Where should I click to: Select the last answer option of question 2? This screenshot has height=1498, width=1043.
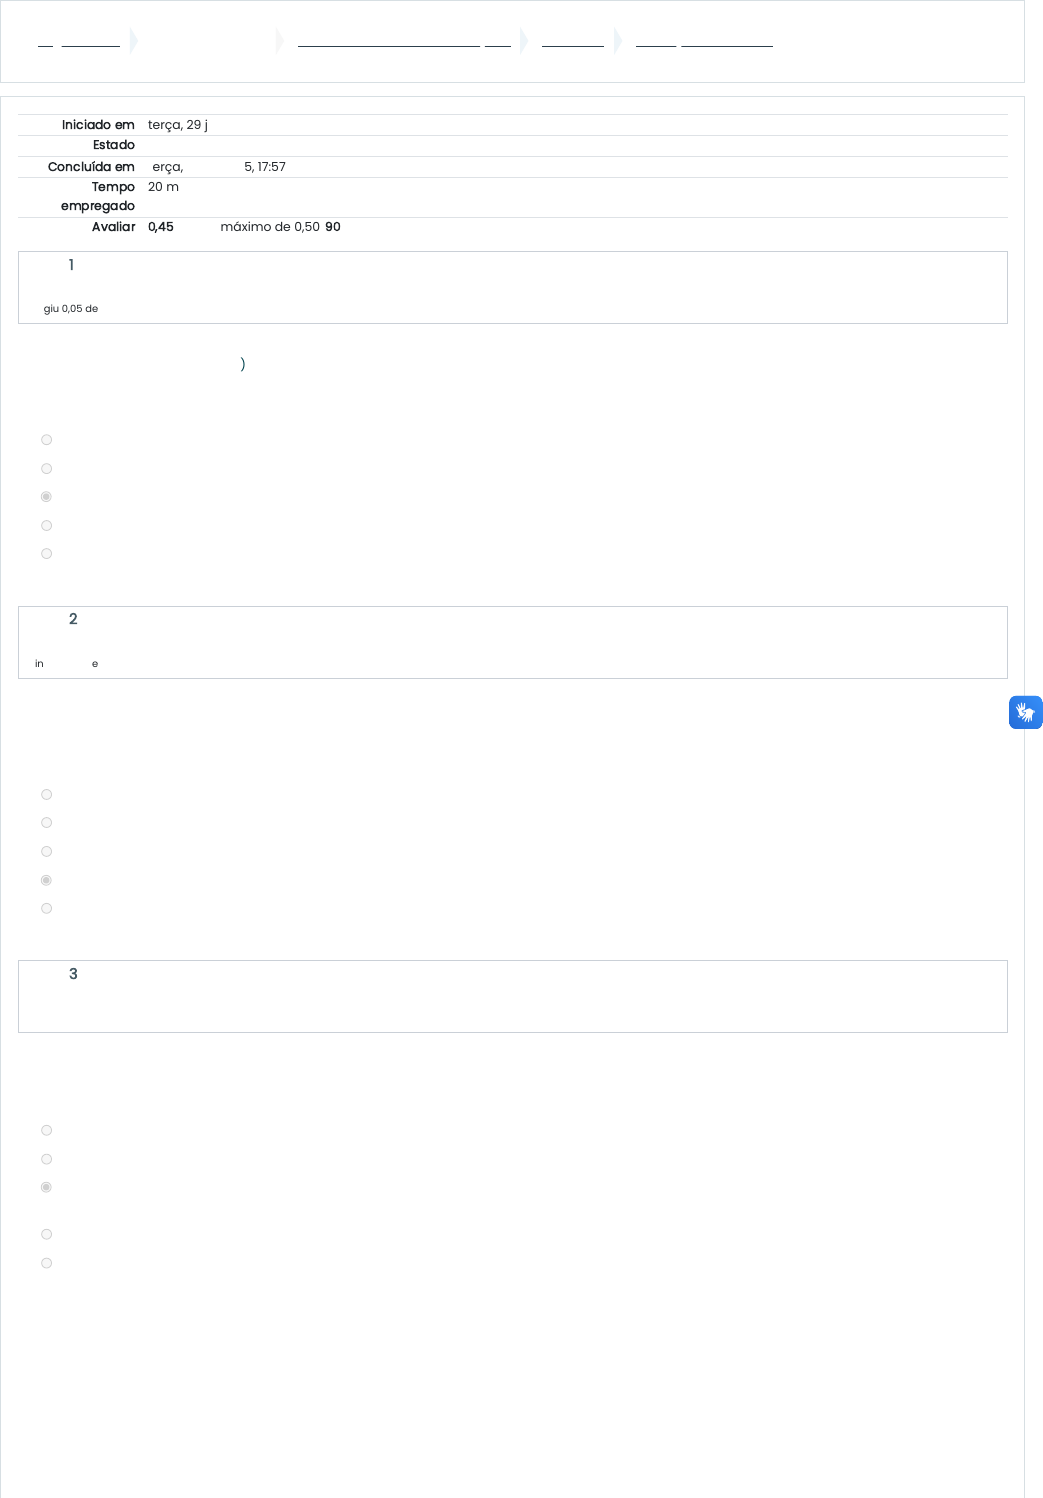pyautogui.click(x=46, y=909)
